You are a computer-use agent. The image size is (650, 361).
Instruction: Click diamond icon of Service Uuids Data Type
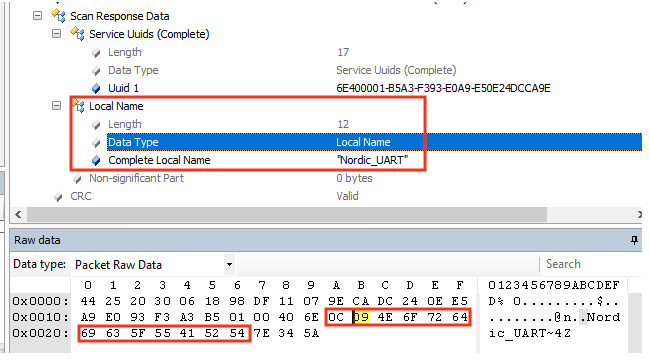96,70
